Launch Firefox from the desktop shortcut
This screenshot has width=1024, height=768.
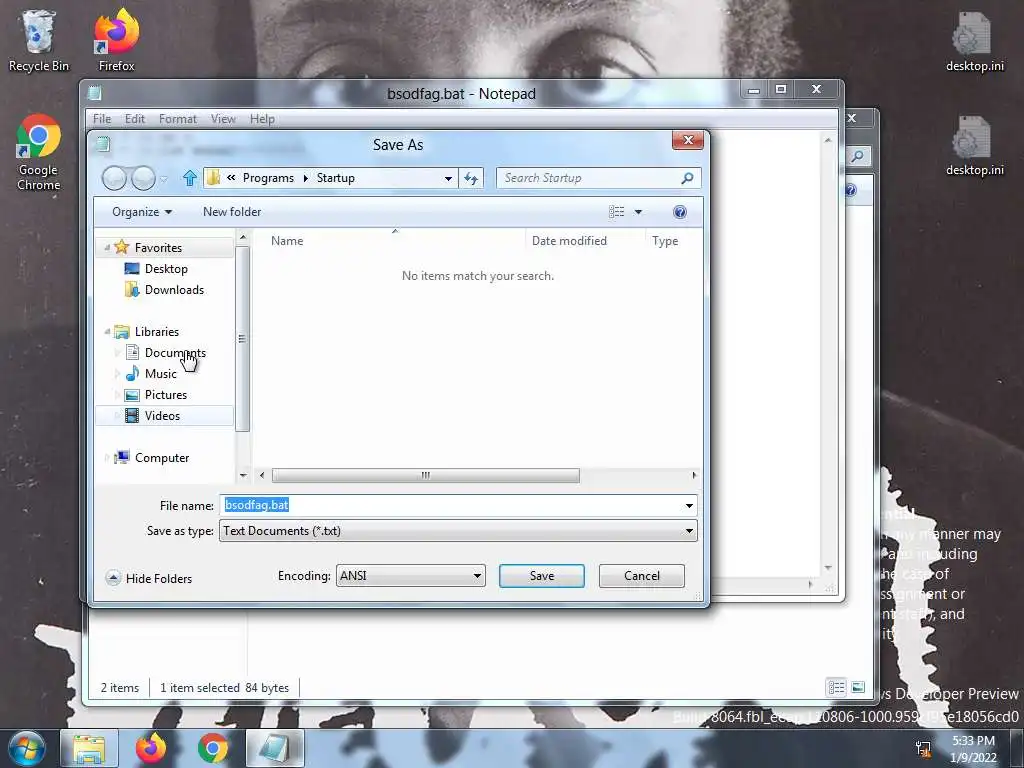click(x=116, y=39)
